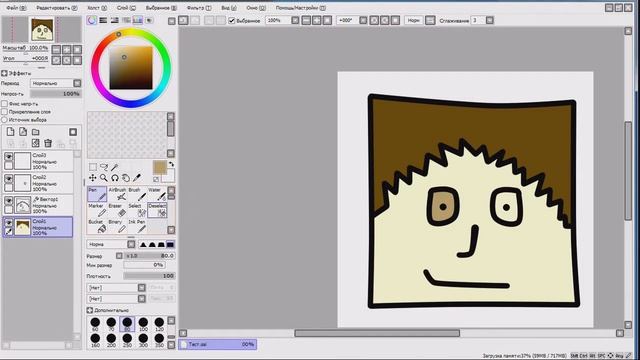The height and width of the screenshot is (360, 640).
Task: Click the foreground color swatch
Action: point(159,167)
